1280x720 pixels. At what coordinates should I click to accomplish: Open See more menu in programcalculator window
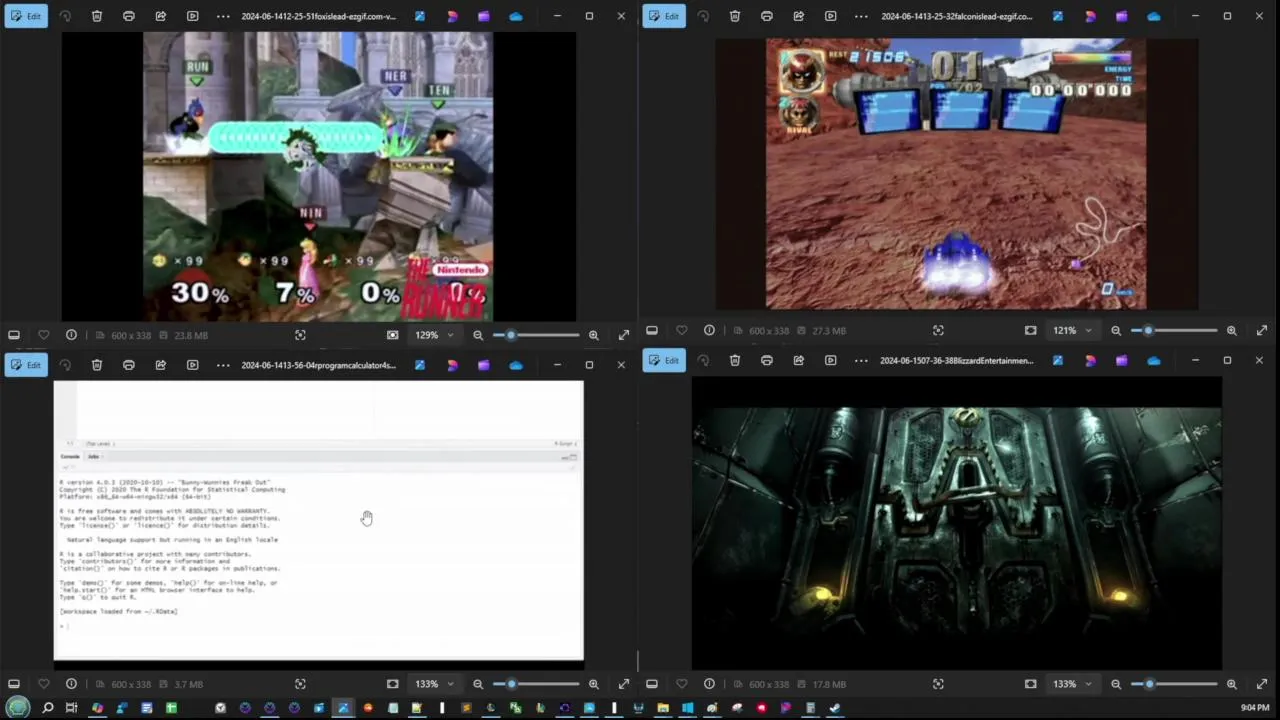coord(223,365)
